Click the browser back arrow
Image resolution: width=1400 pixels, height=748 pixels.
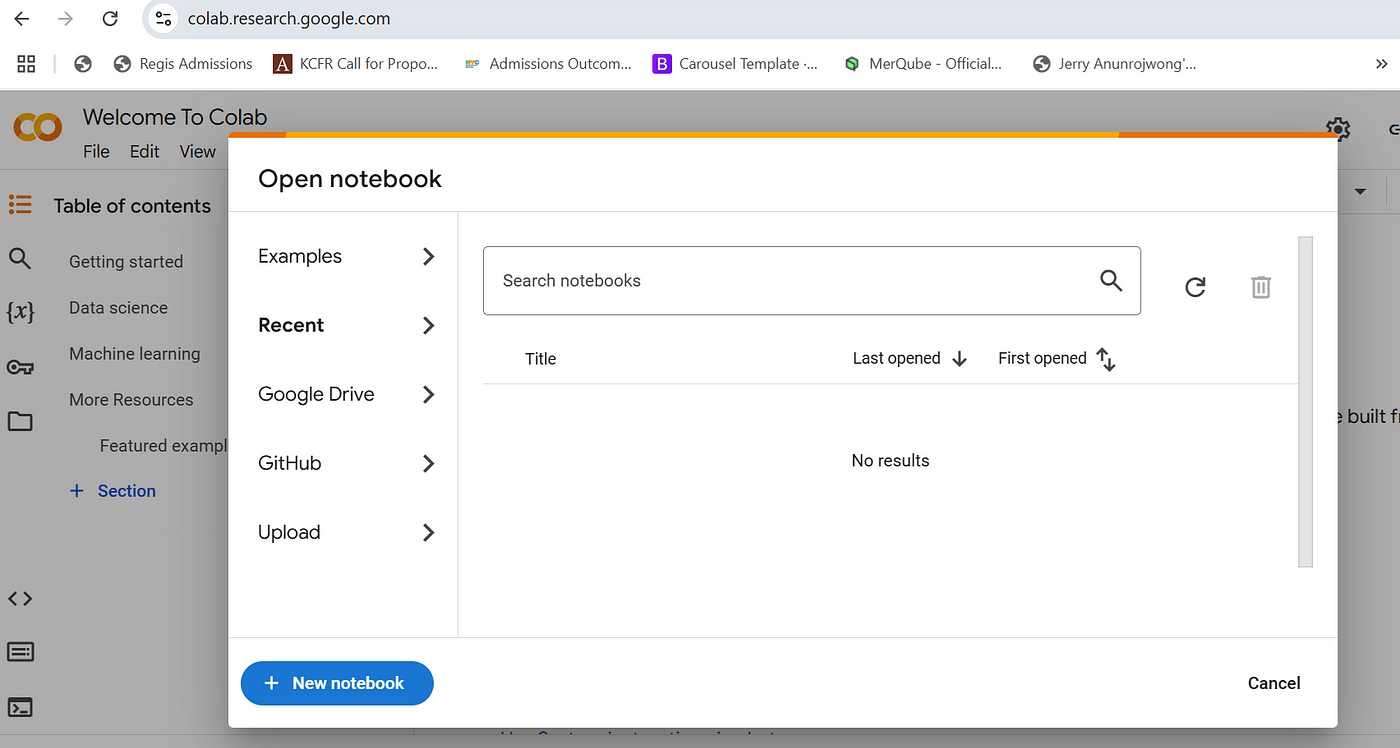[21, 19]
